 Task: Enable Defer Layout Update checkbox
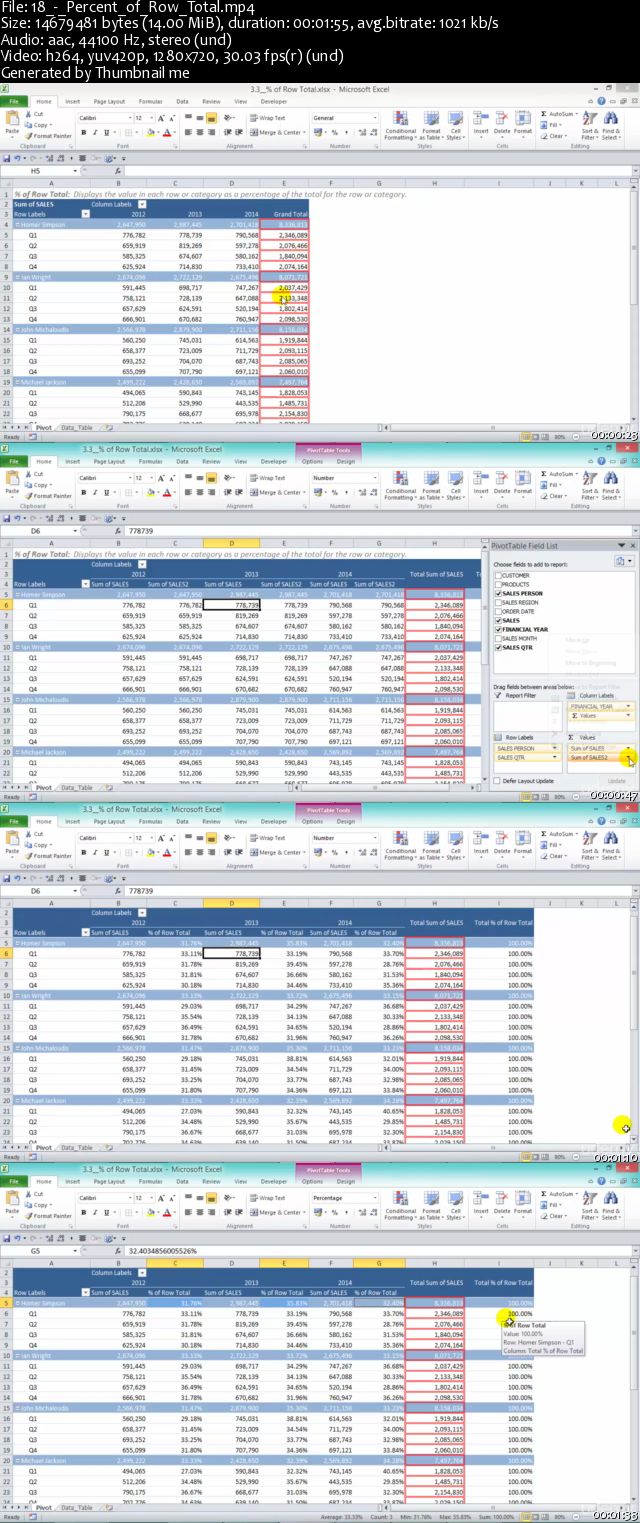tap(498, 779)
